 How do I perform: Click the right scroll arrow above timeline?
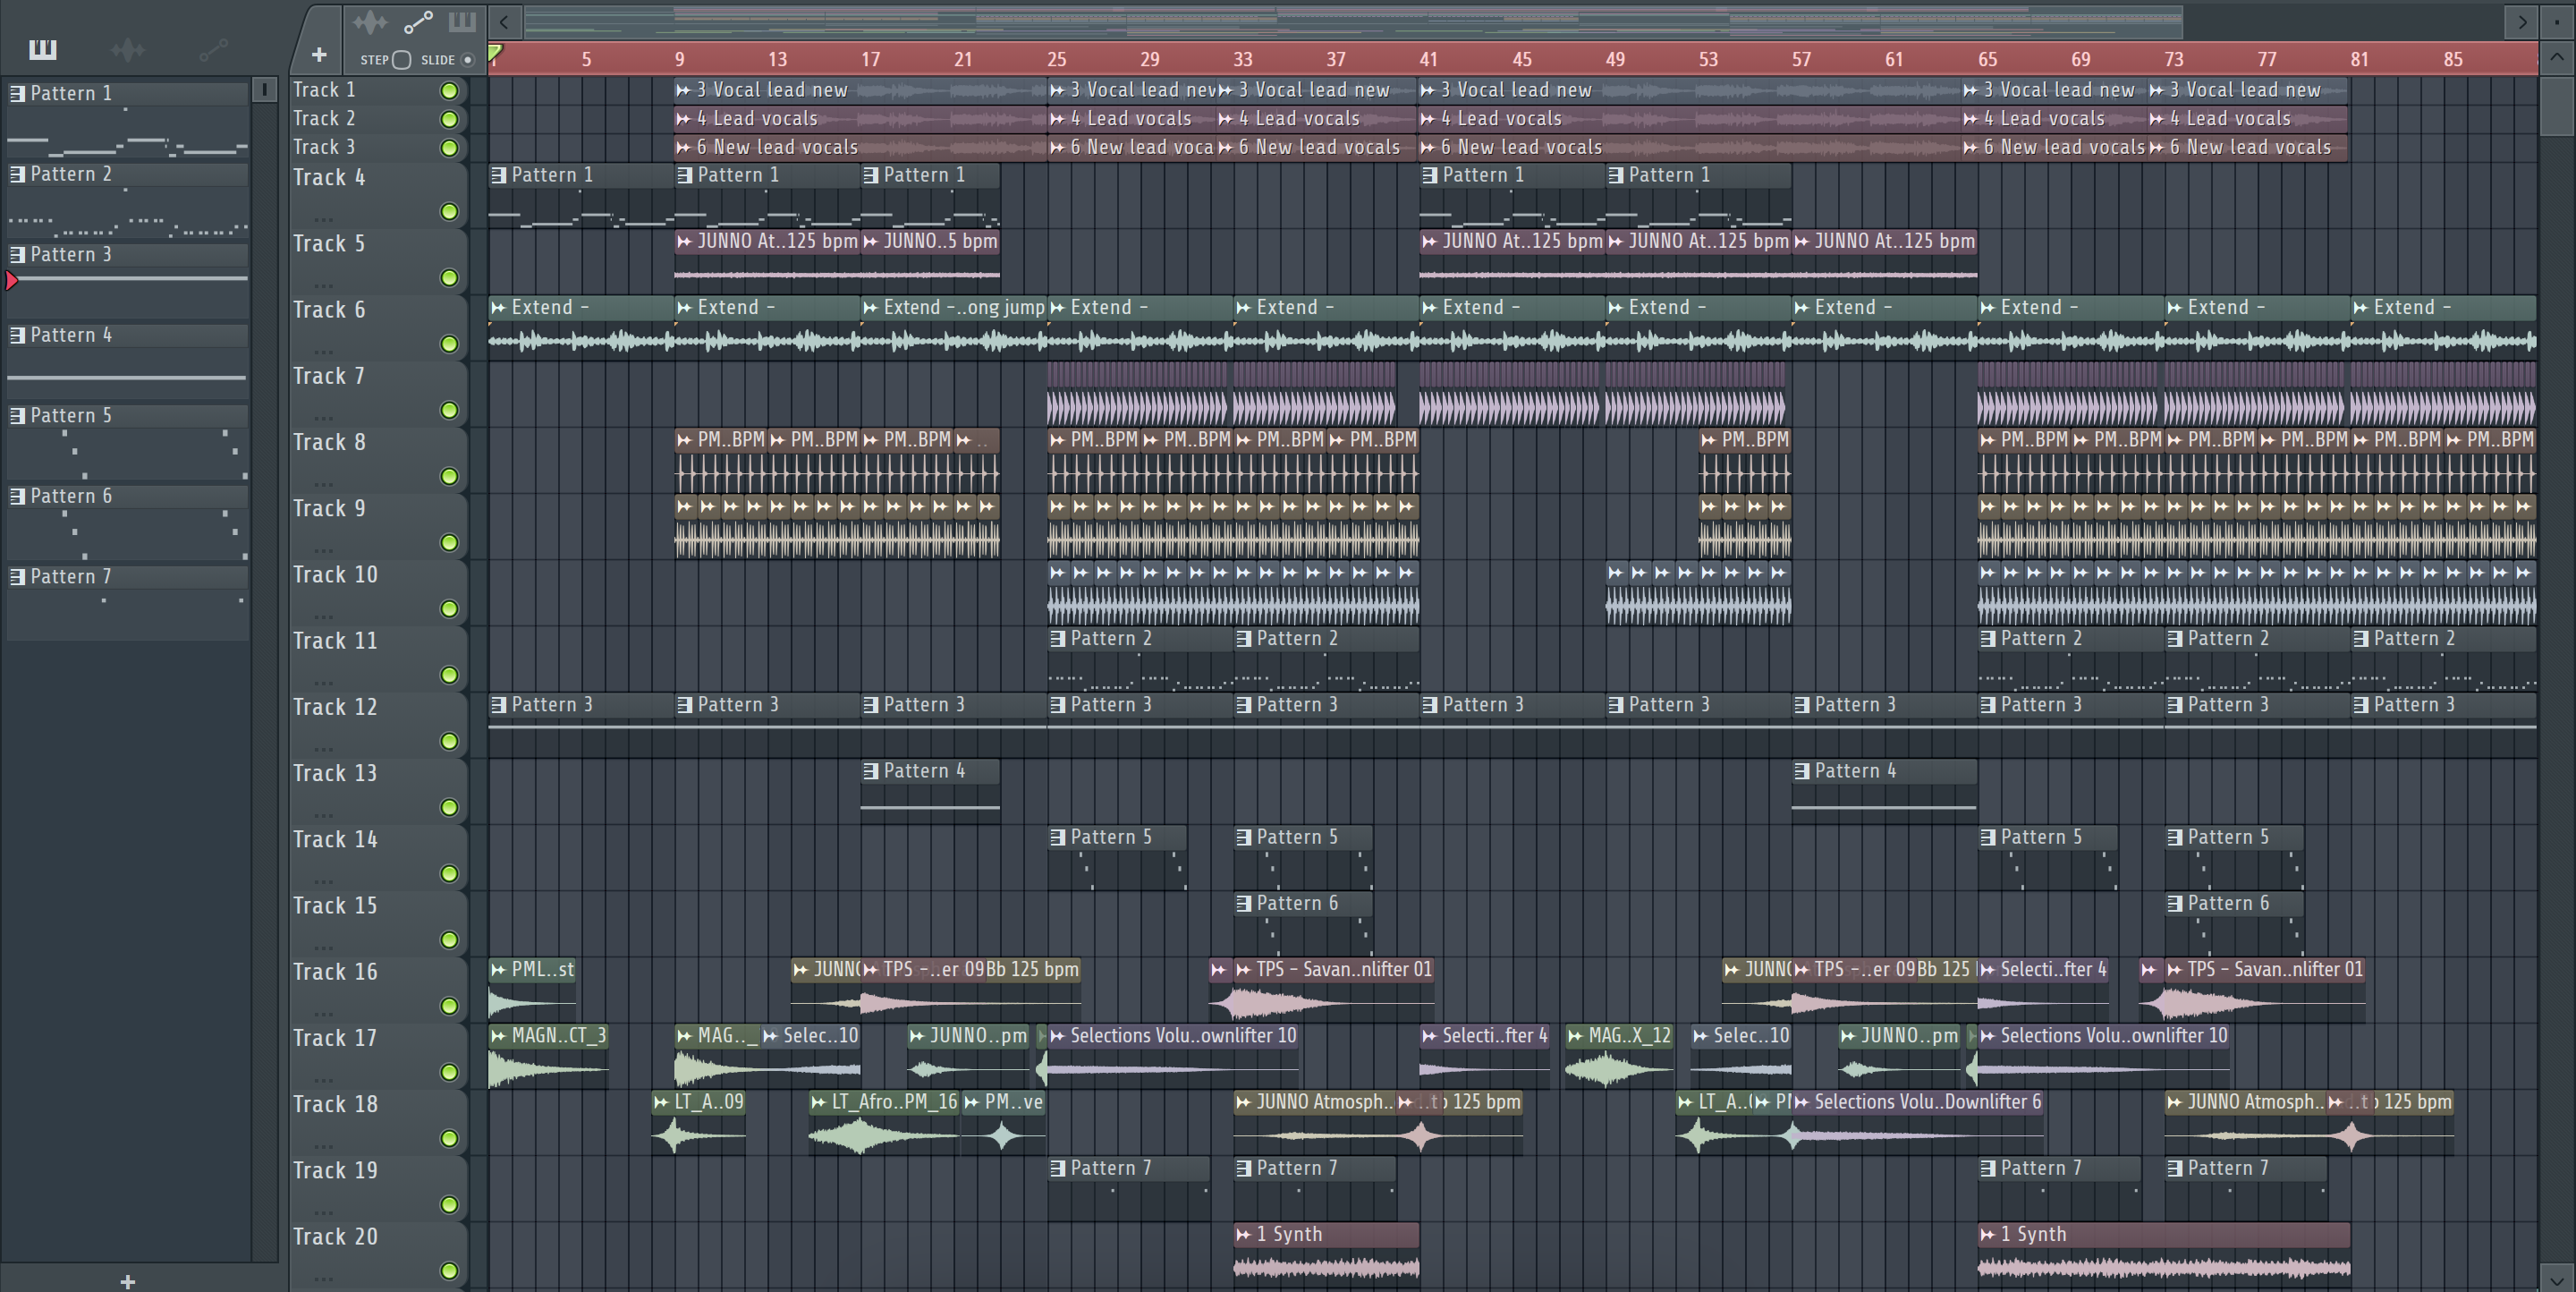coord(2522,21)
